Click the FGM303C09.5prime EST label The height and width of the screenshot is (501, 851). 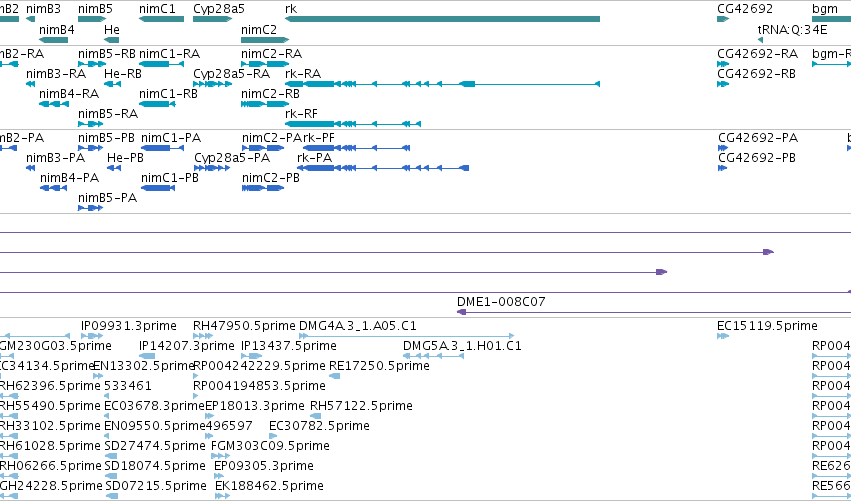pos(270,446)
